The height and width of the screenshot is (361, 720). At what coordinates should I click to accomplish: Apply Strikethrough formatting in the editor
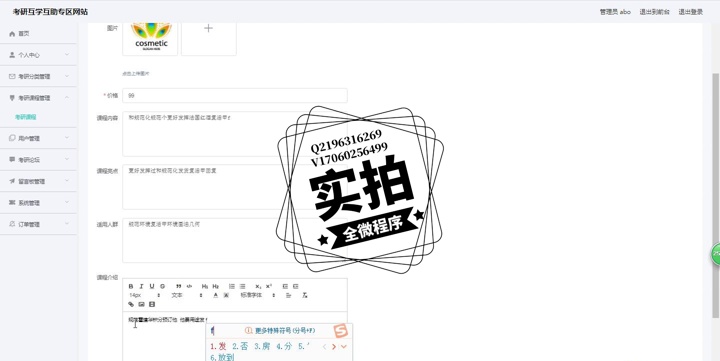(162, 286)
